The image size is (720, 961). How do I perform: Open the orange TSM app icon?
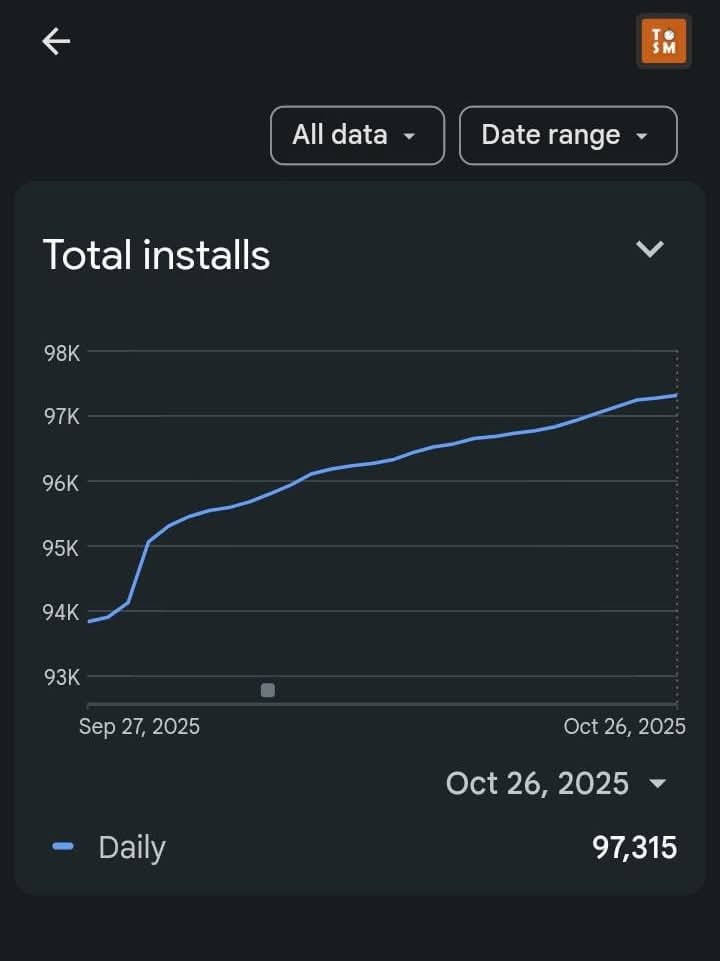(663, 41)
